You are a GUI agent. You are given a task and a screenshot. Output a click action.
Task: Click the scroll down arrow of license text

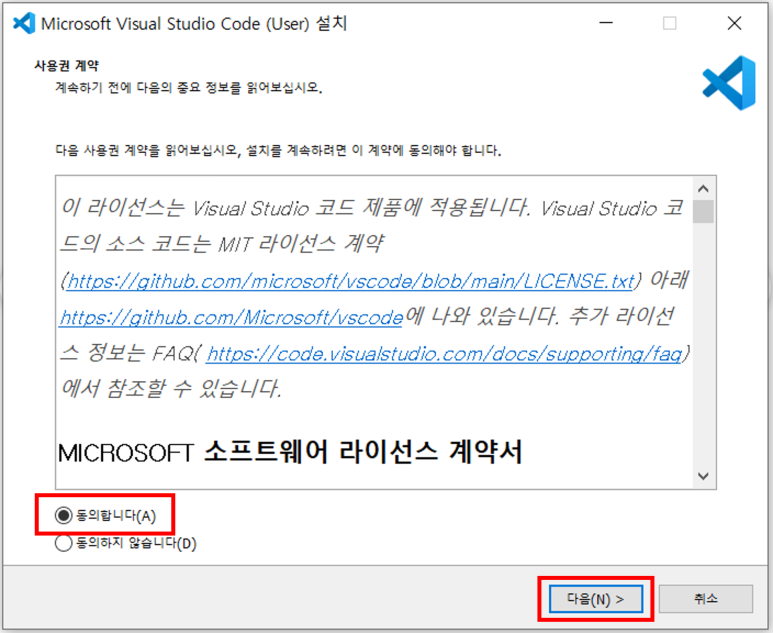click(x=703, y=476)
